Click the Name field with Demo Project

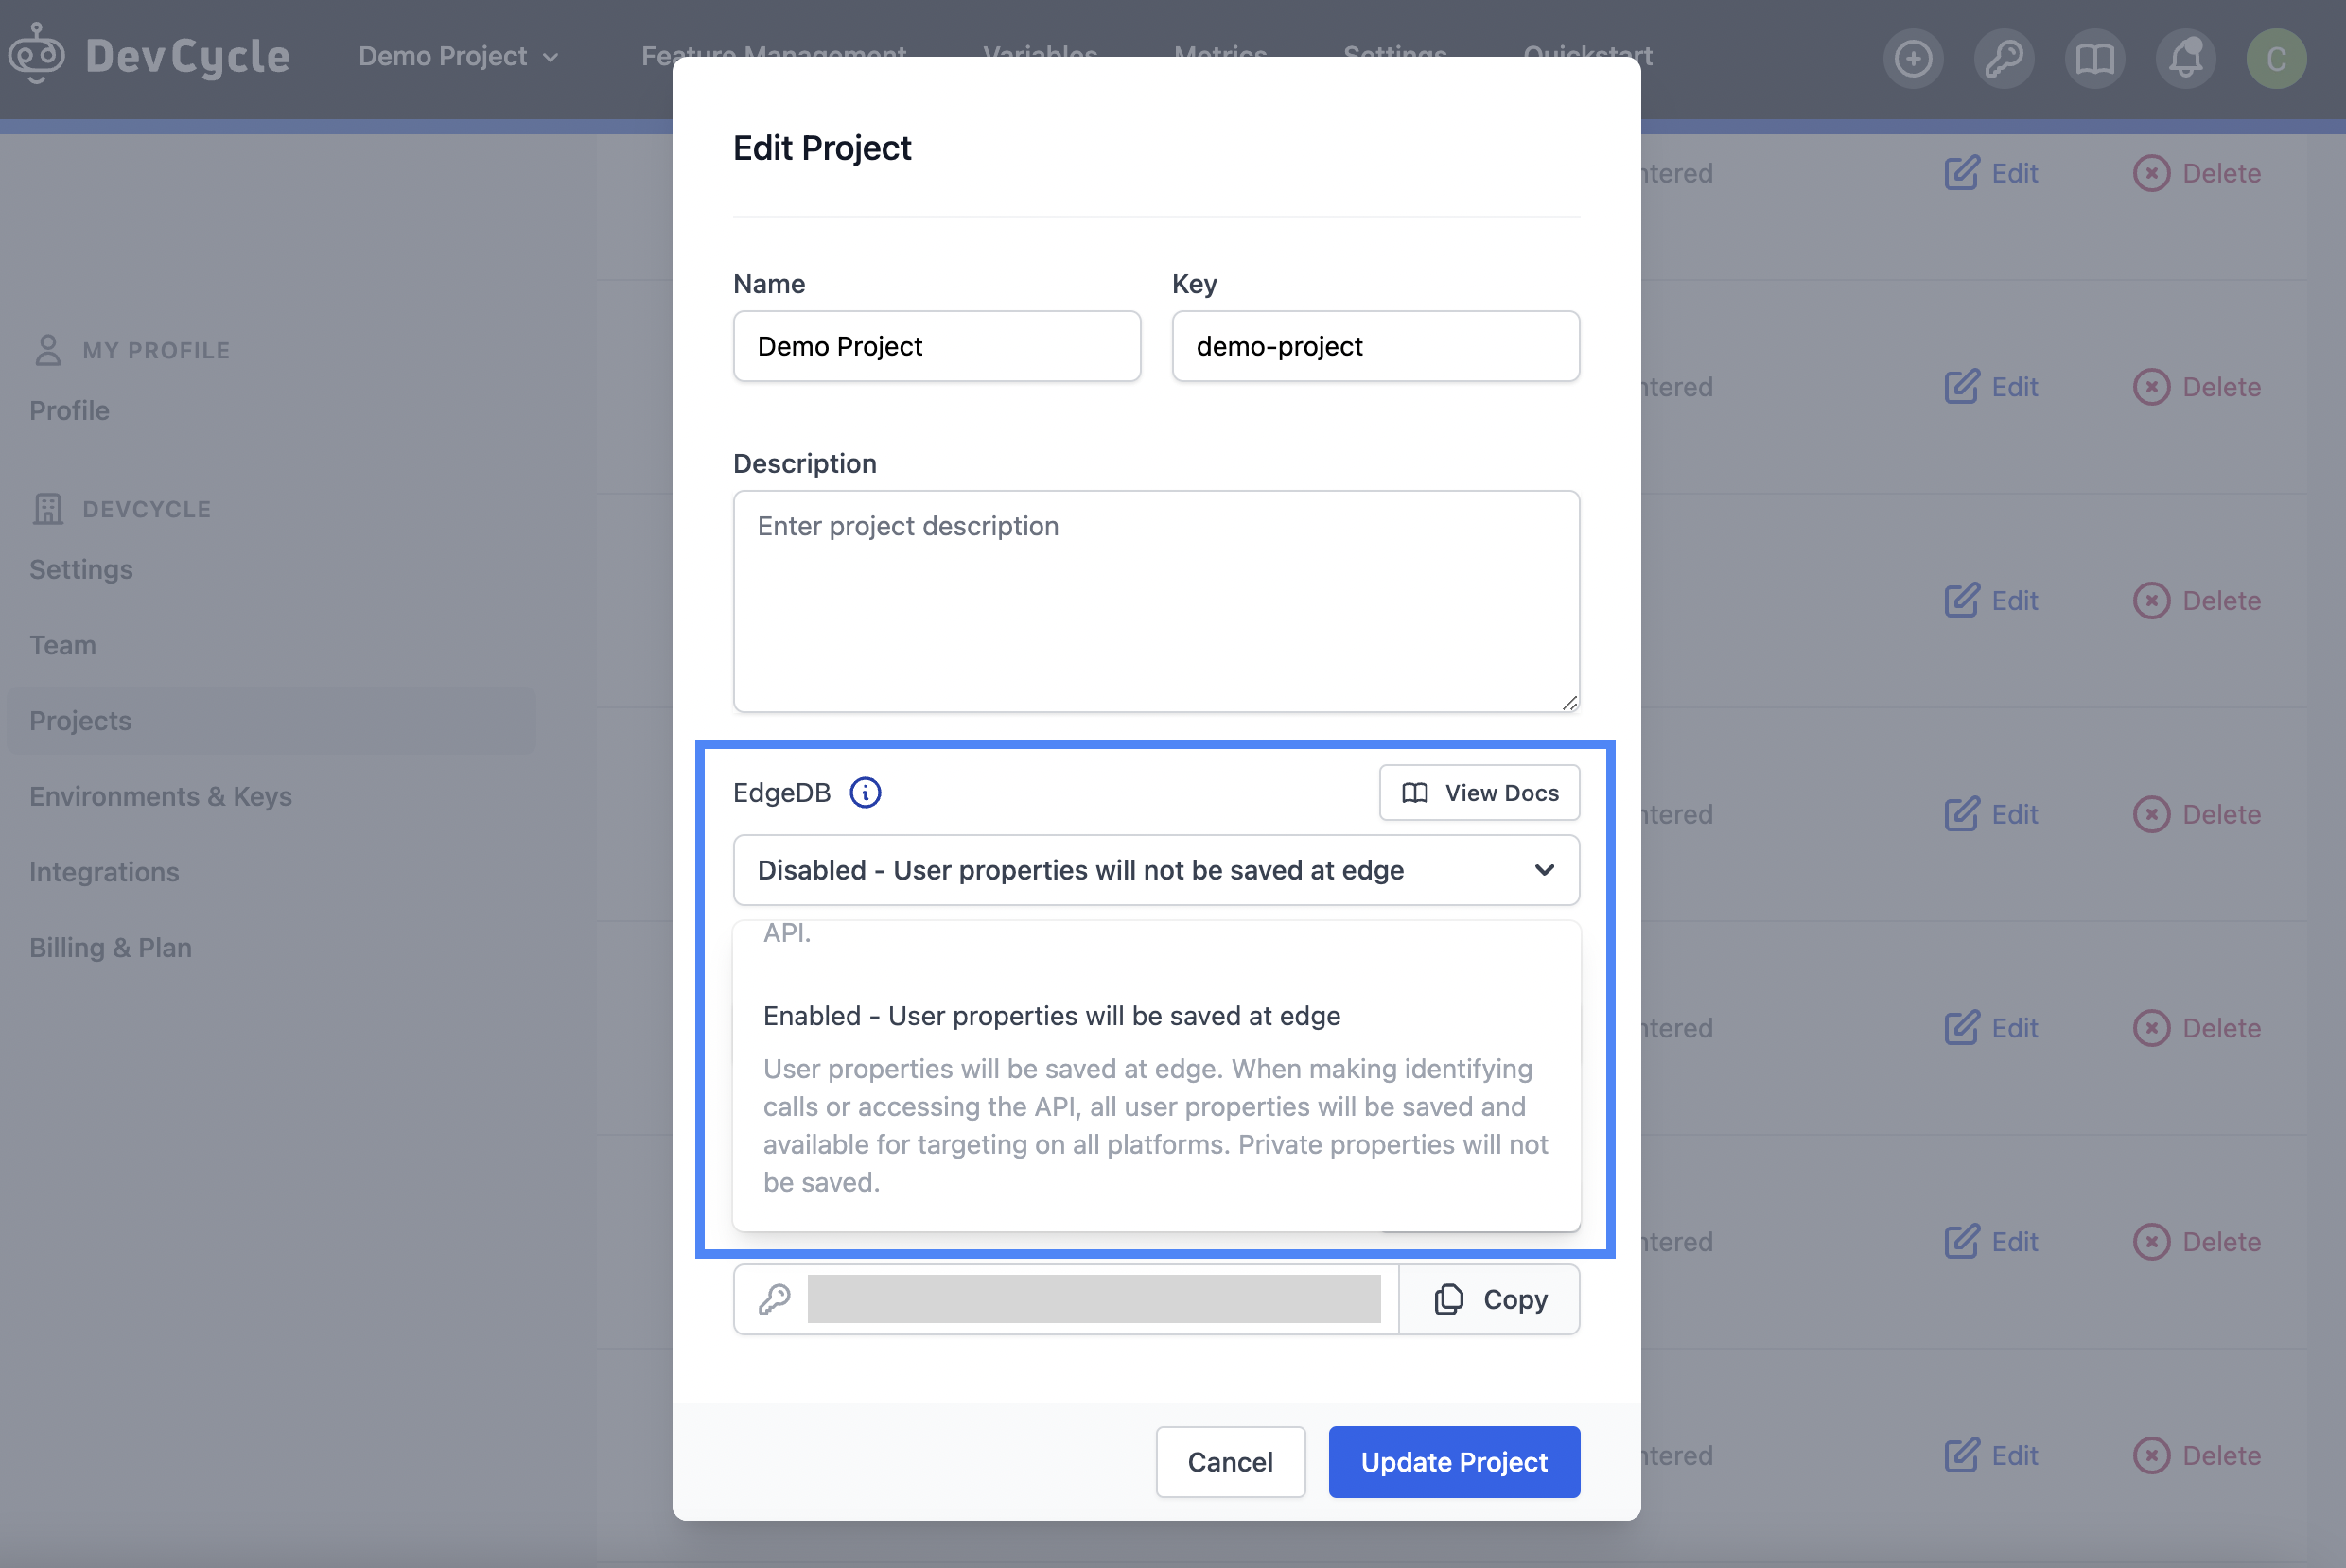click(936, 346)
